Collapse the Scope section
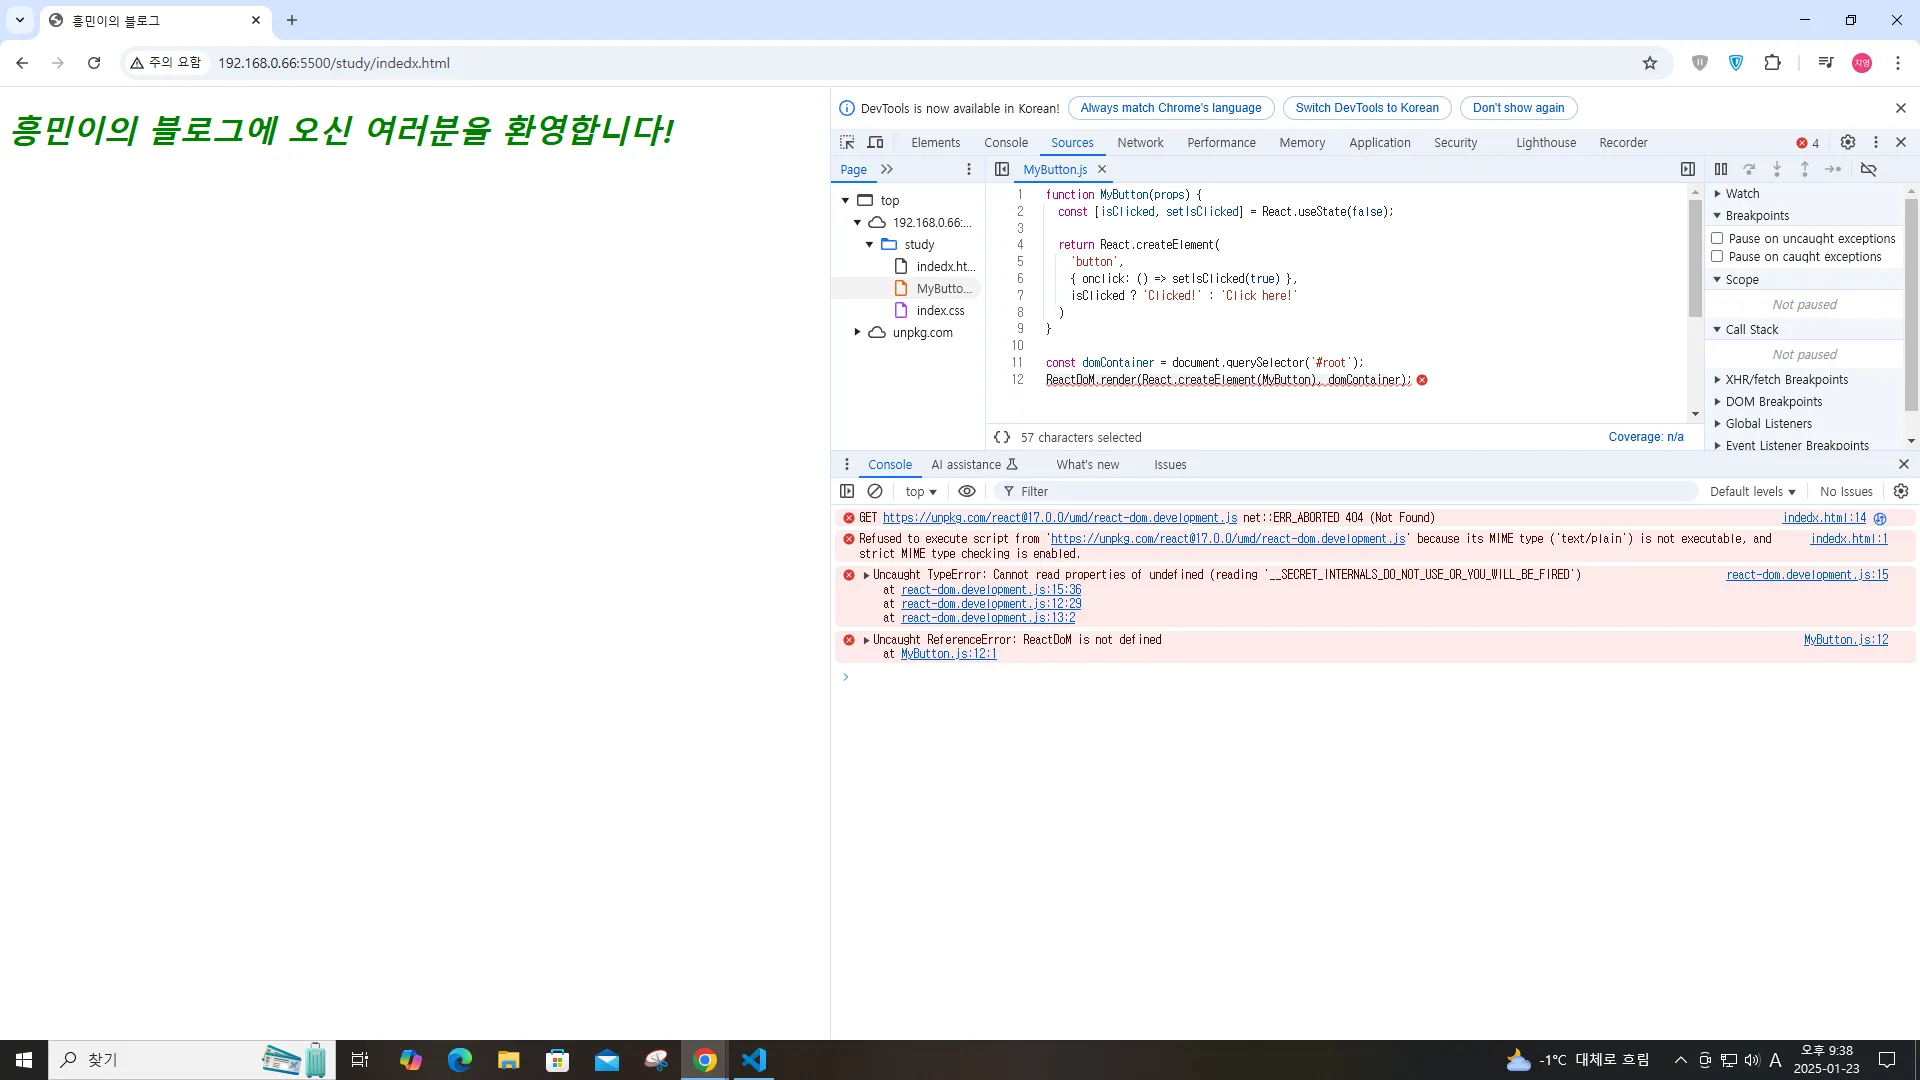The width and height of the screenshot is (1920, 1080). 1741,280
